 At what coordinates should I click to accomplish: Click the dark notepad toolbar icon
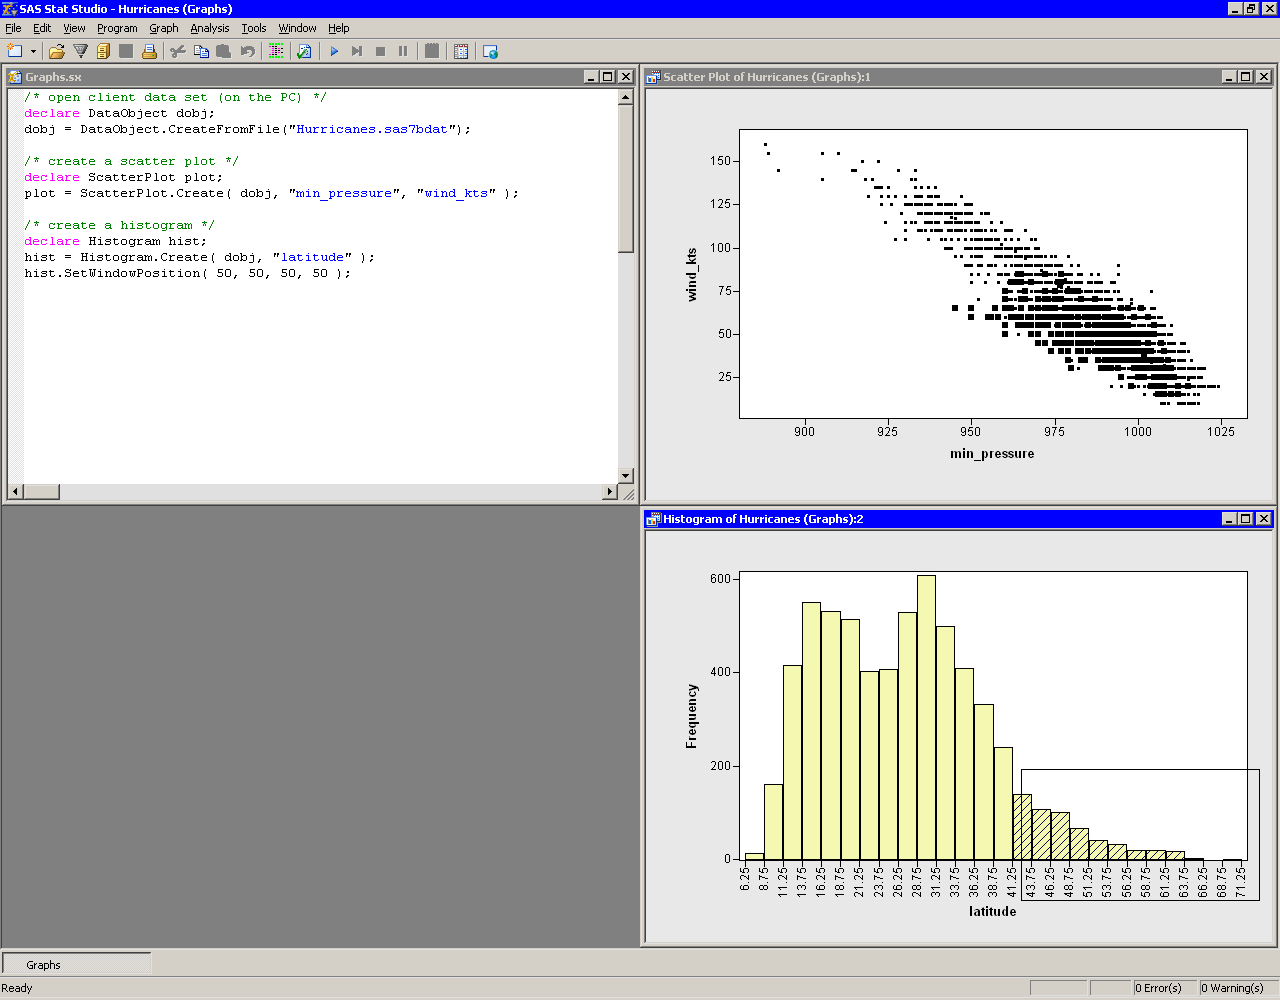click(x=432, y=51)
